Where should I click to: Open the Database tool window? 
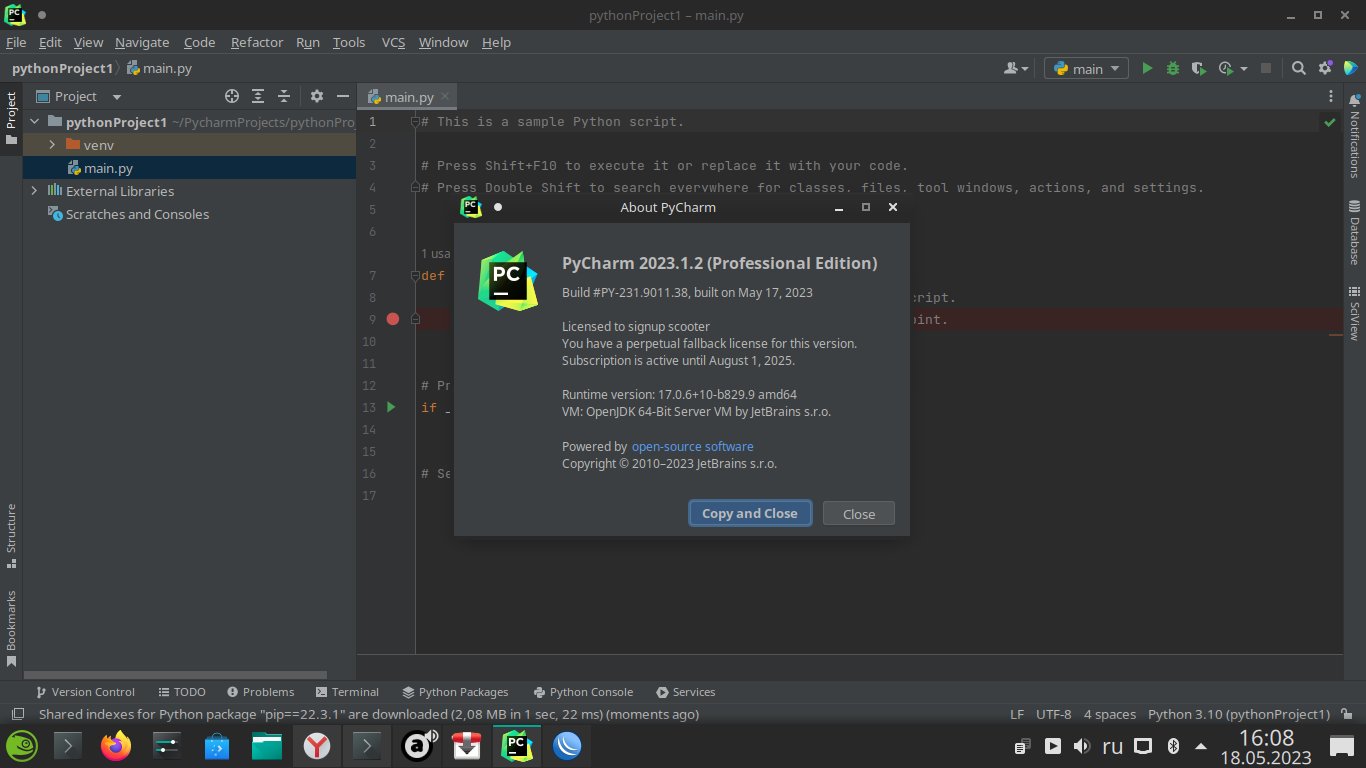(x=1355, y=232)
